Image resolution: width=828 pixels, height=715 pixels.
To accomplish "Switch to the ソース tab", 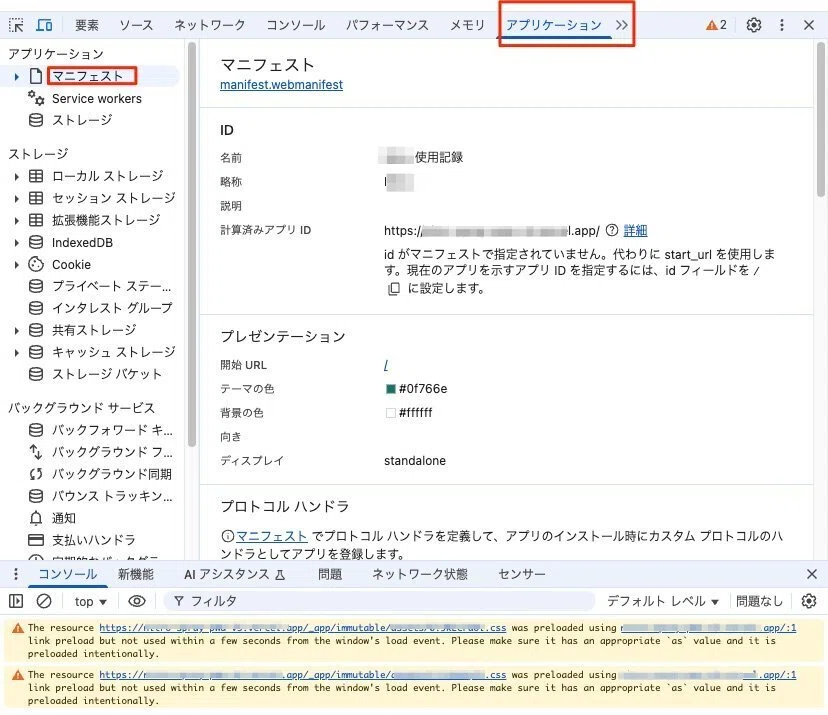I will pos(136,25).
